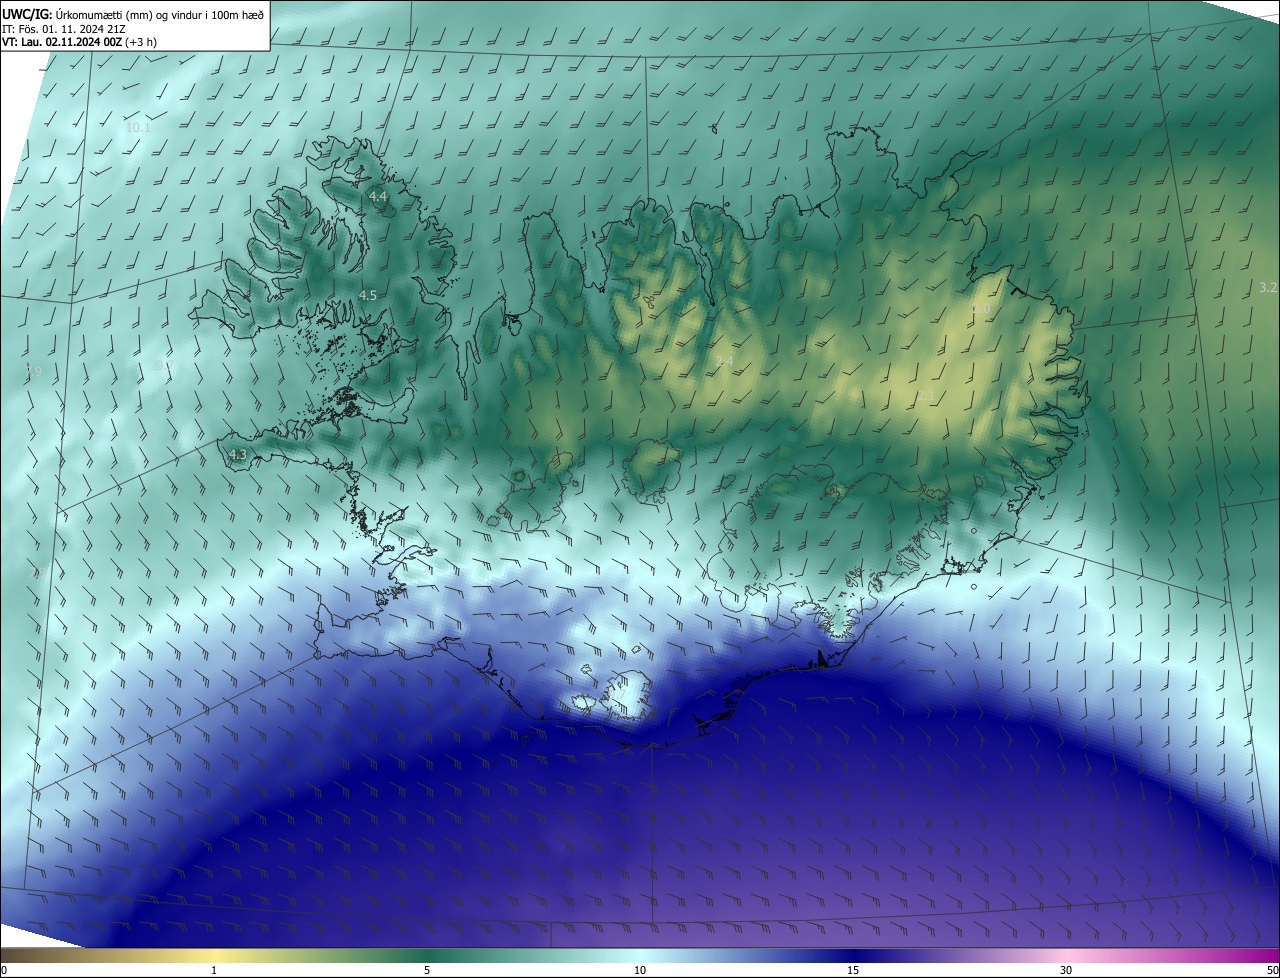Click the colorbar tick label 15
Screen dimensions: 1280x978
coord(853,970)
